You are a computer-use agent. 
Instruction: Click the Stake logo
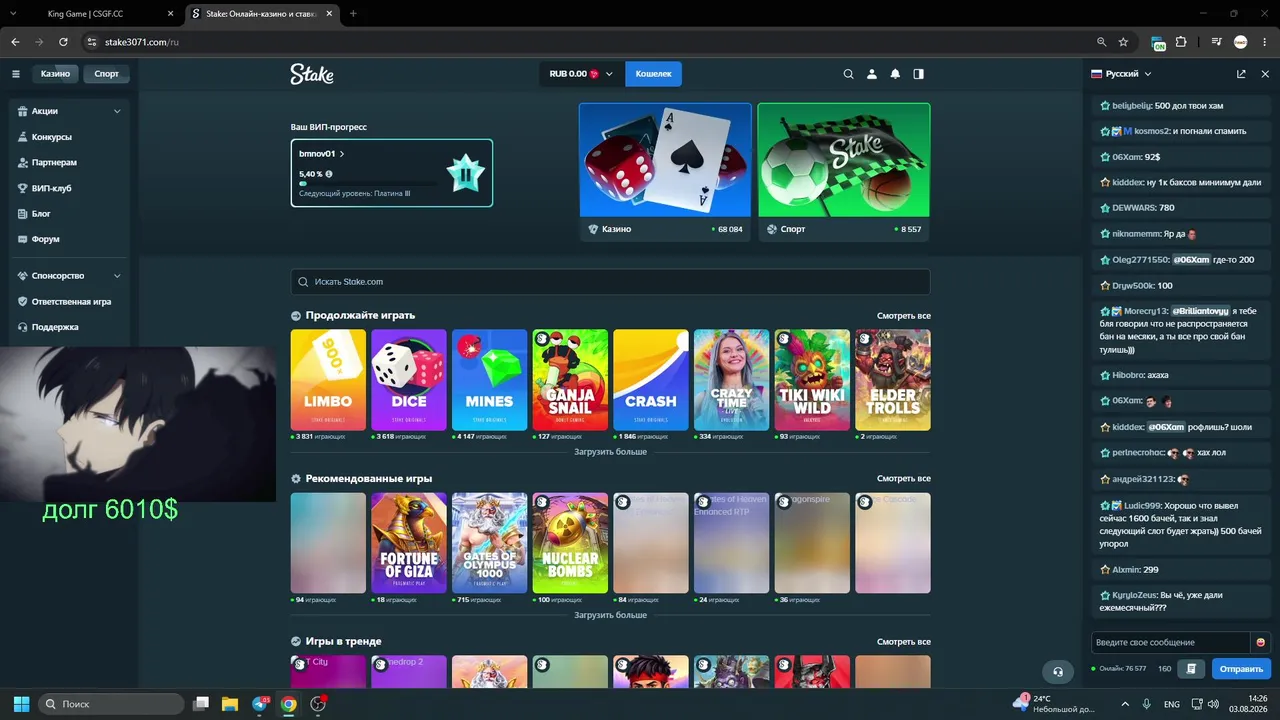coord(312,74)
